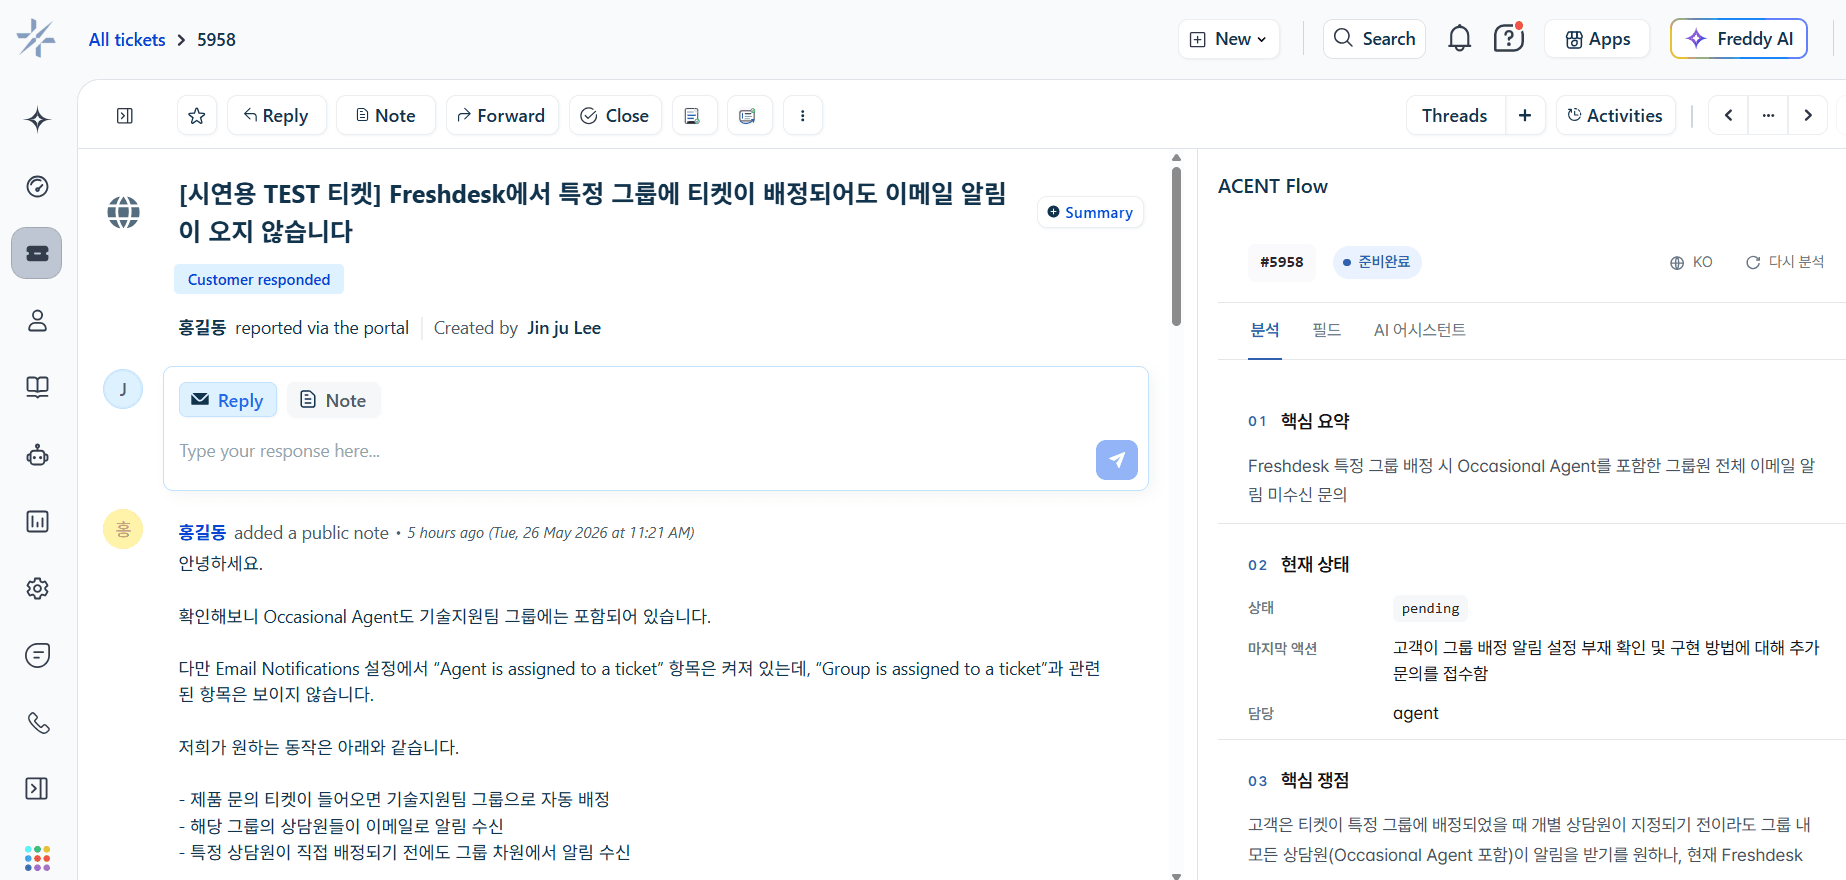The height and width of the screenshot is (880, 1846).
Task: Open the Contacts person sidebar icon
Action: click(37, 320)
